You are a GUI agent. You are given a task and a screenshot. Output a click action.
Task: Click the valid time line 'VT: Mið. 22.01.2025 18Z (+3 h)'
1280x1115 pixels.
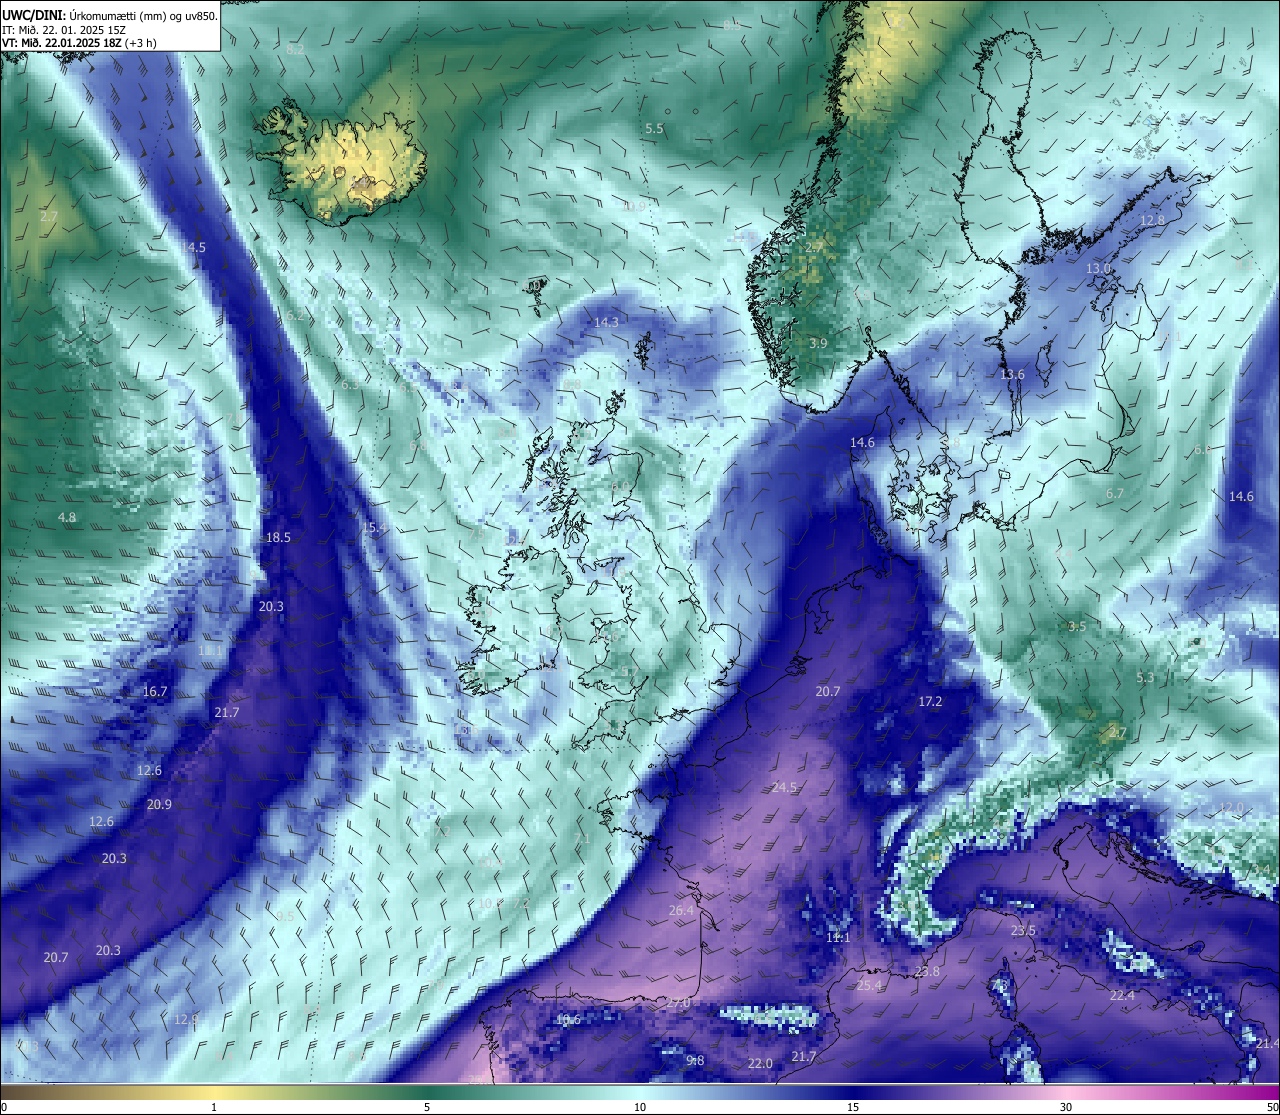tap(80, 43)
